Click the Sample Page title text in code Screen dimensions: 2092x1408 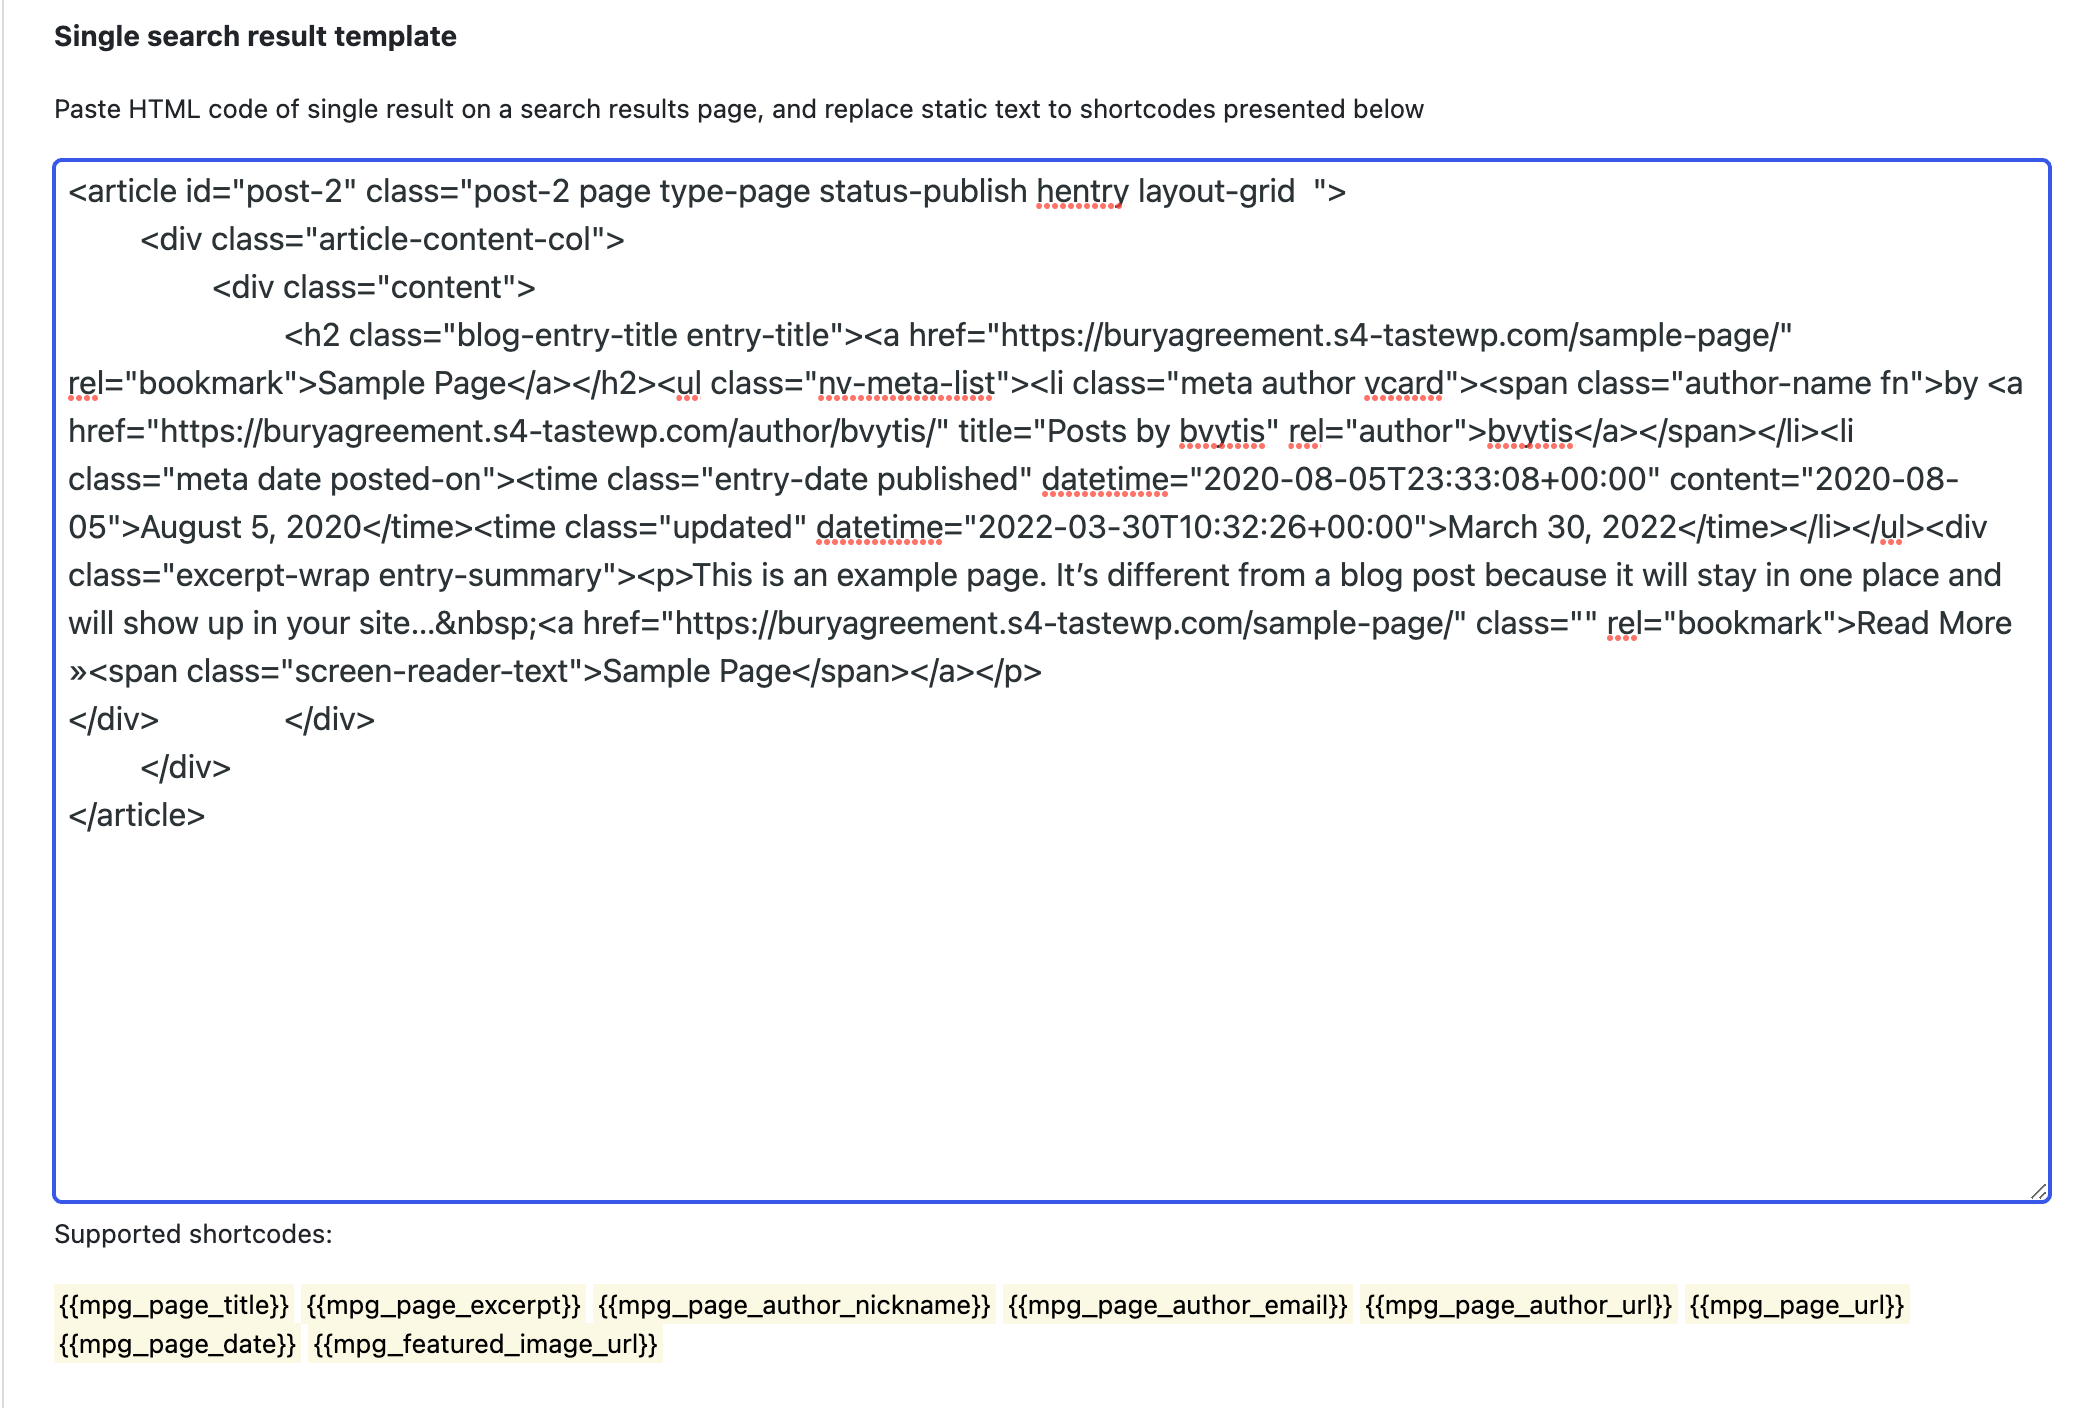click(x=411, y=383)
